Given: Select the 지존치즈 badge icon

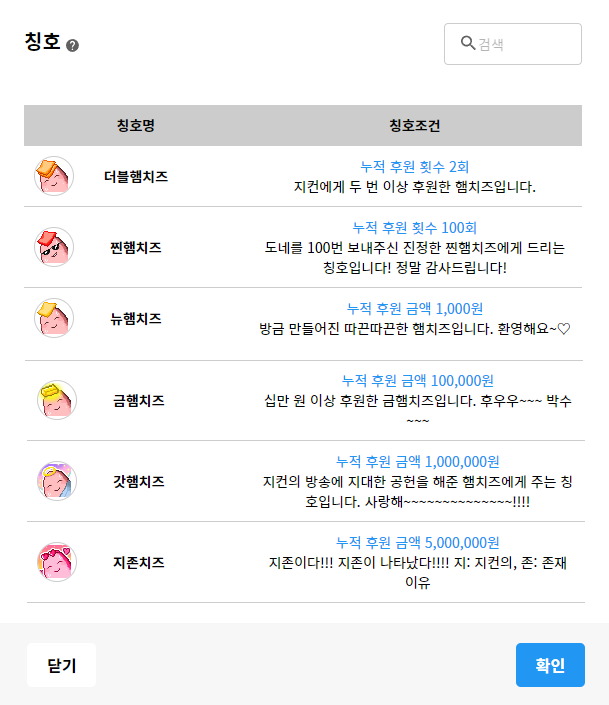Looking at the screenshot, I should (56, 562).
